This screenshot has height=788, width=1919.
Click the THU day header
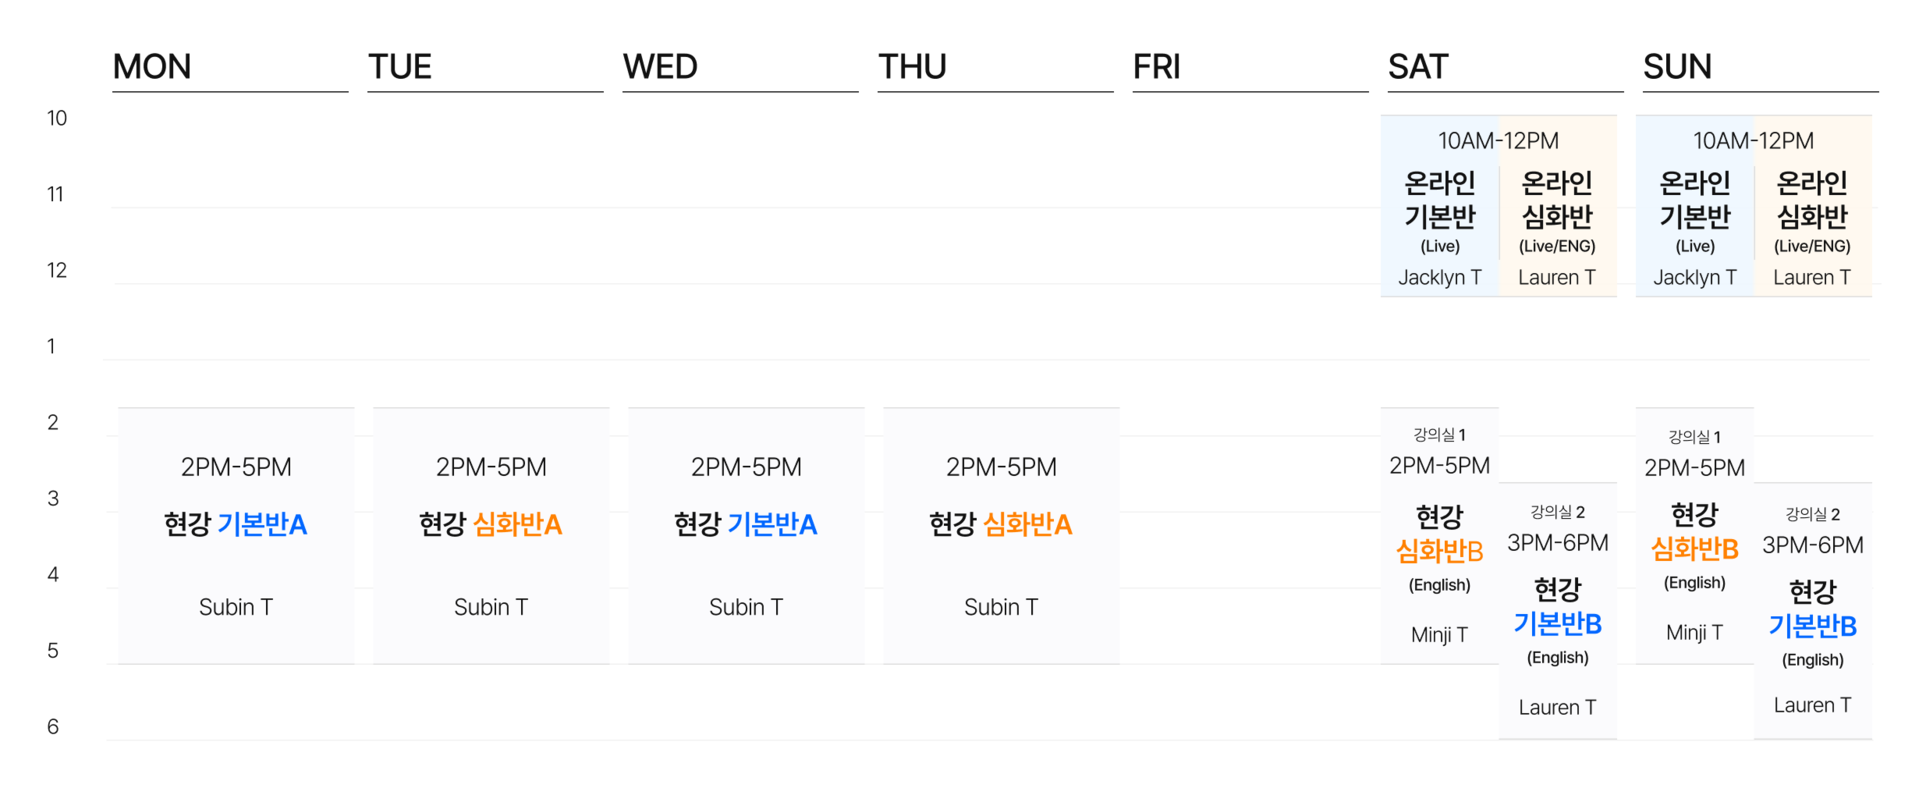pyautogui.click(x=912, y=67)
